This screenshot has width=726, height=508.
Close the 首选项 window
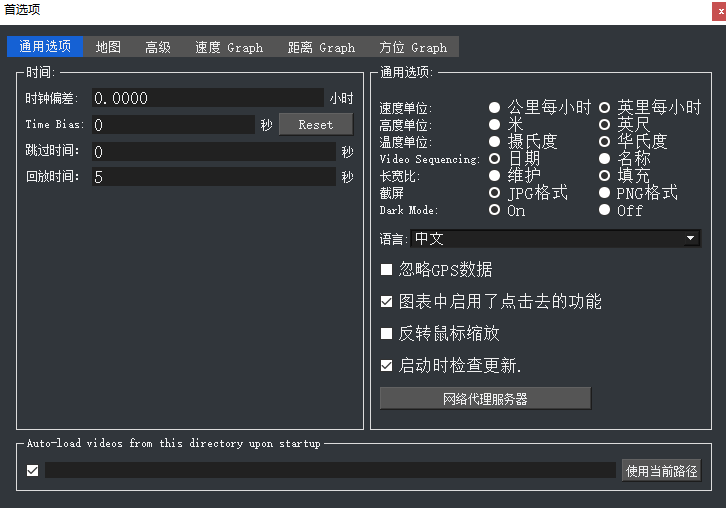point(719,12)
